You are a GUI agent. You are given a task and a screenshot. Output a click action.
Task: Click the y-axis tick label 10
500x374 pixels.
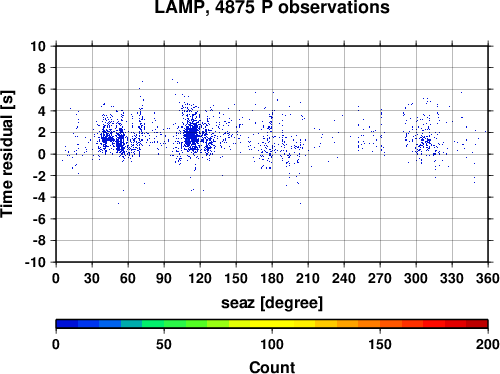point(38,46)
